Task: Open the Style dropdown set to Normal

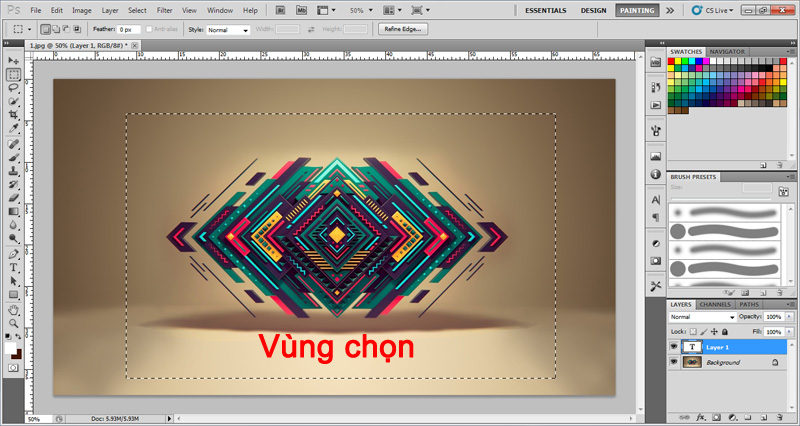Action: [x=228, y=30]
